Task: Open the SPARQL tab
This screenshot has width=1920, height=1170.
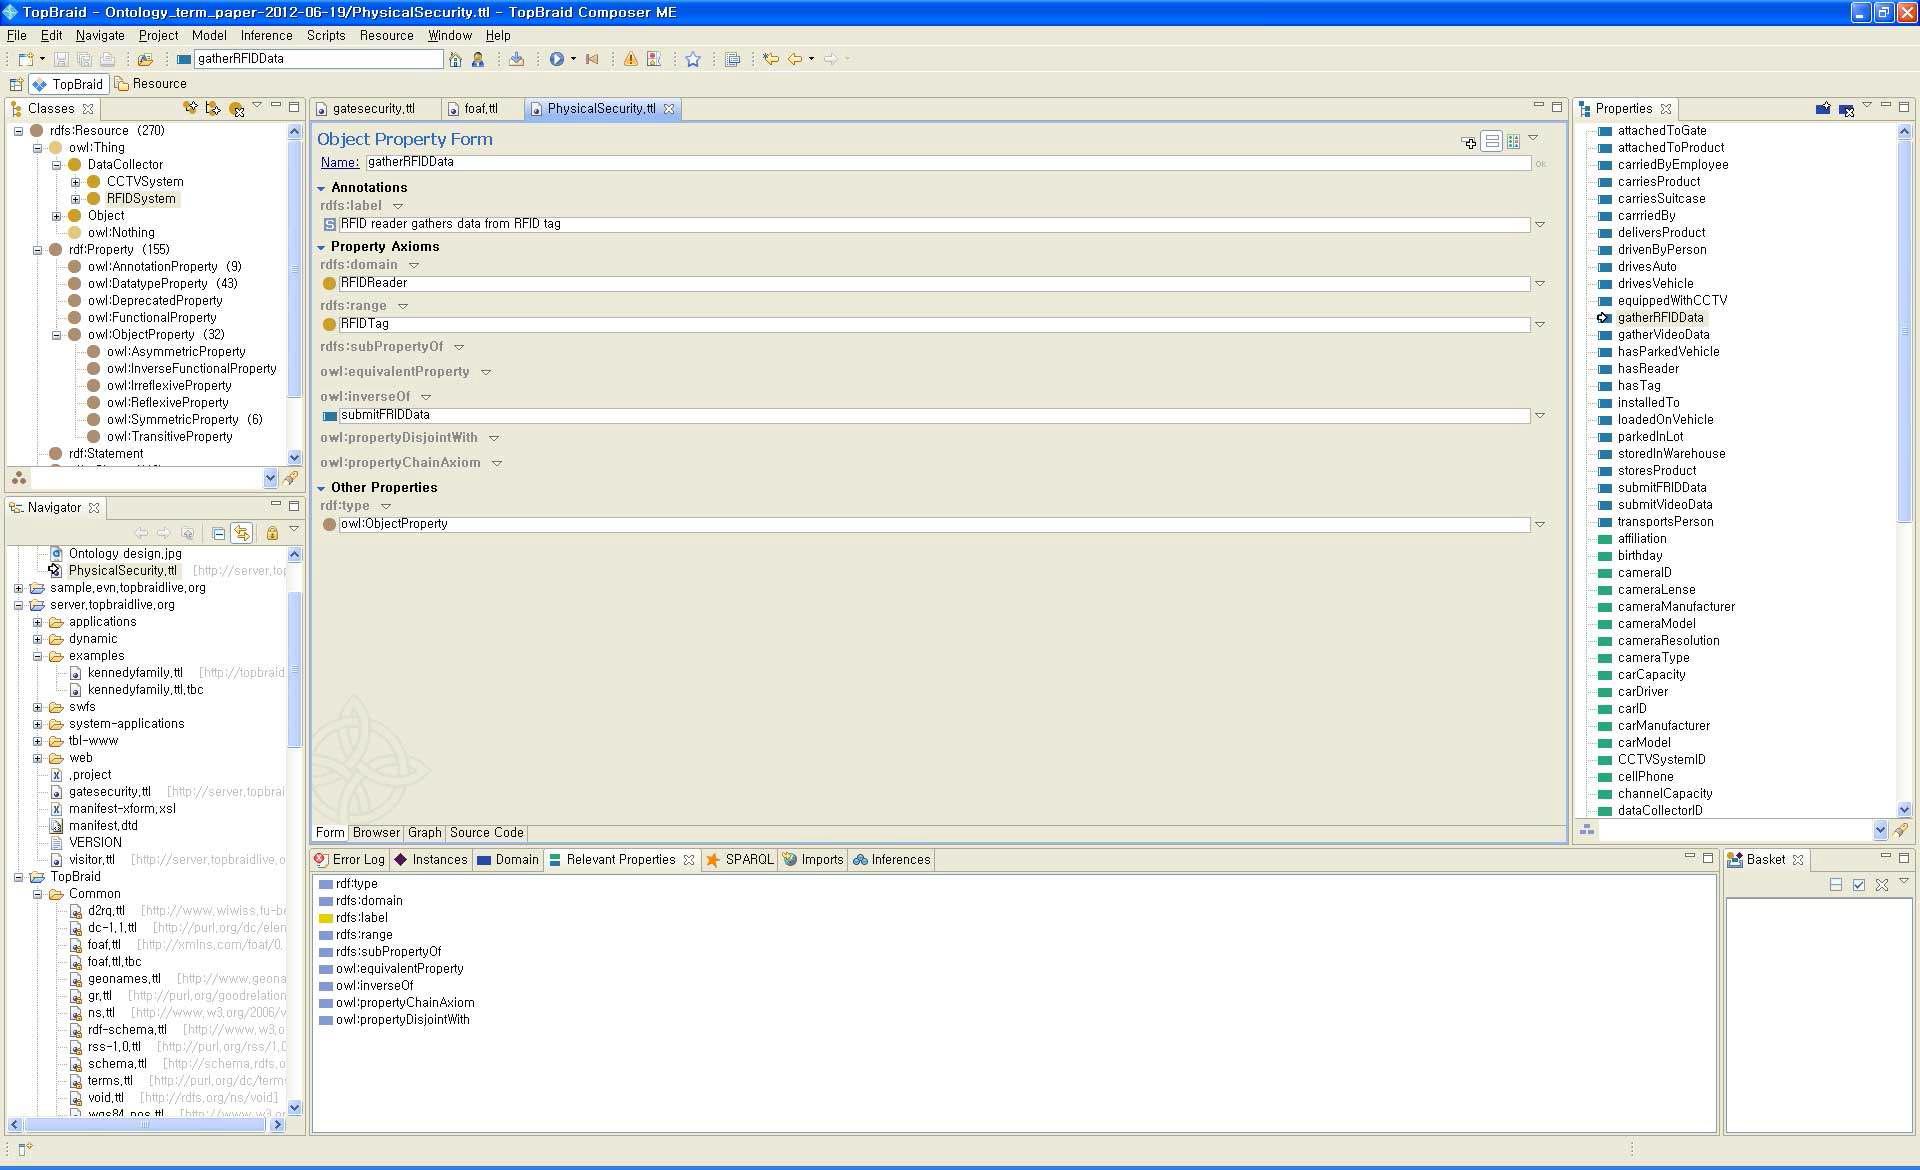Action: [740, 859]
